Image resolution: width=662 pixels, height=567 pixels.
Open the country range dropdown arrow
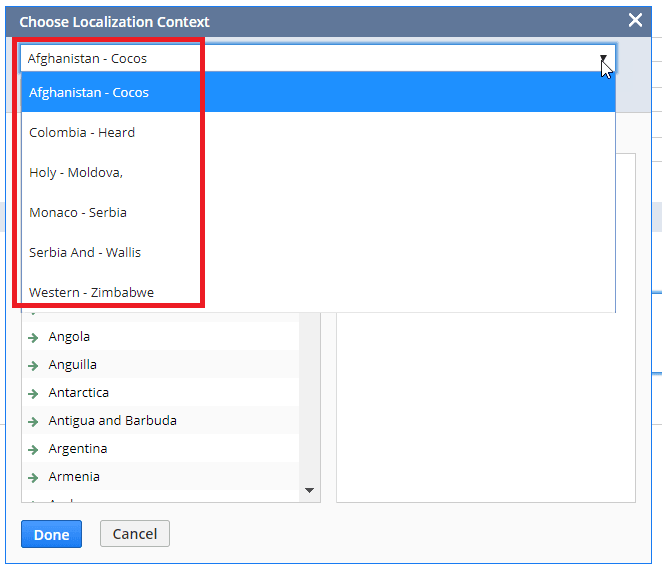coord(603,58)
